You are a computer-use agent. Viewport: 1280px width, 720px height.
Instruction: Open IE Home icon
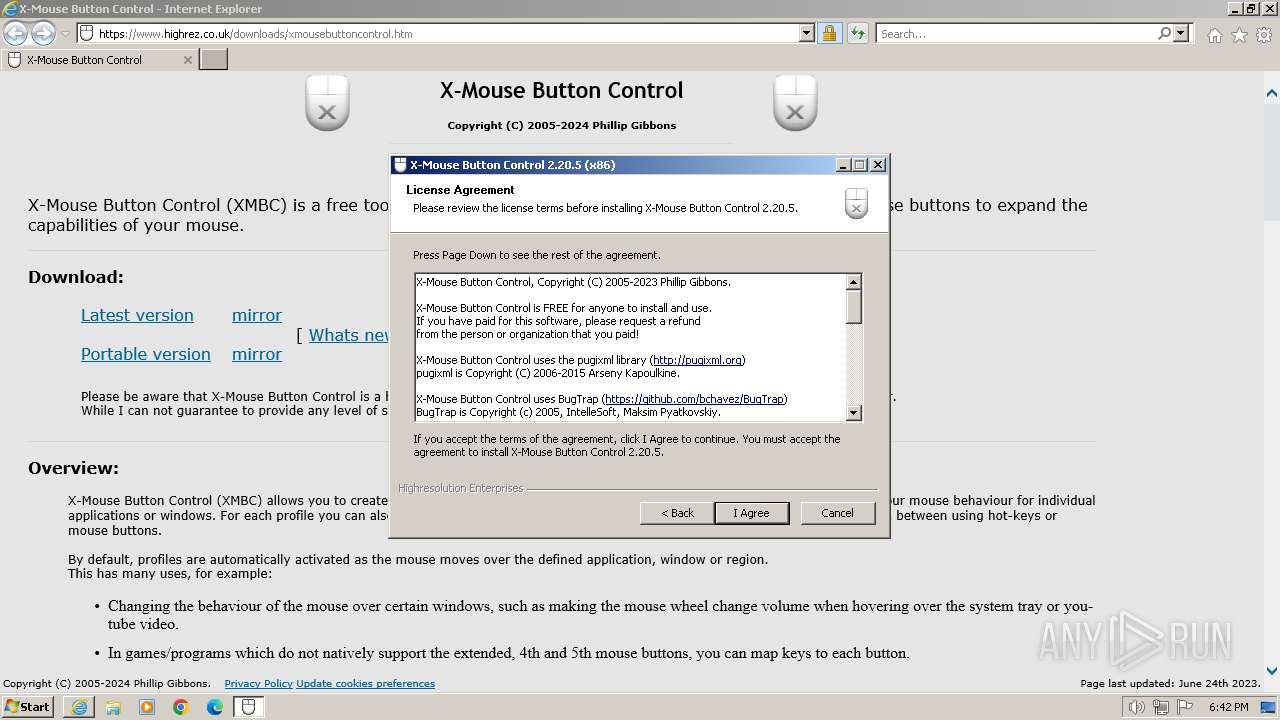(x=1214, y=35)
